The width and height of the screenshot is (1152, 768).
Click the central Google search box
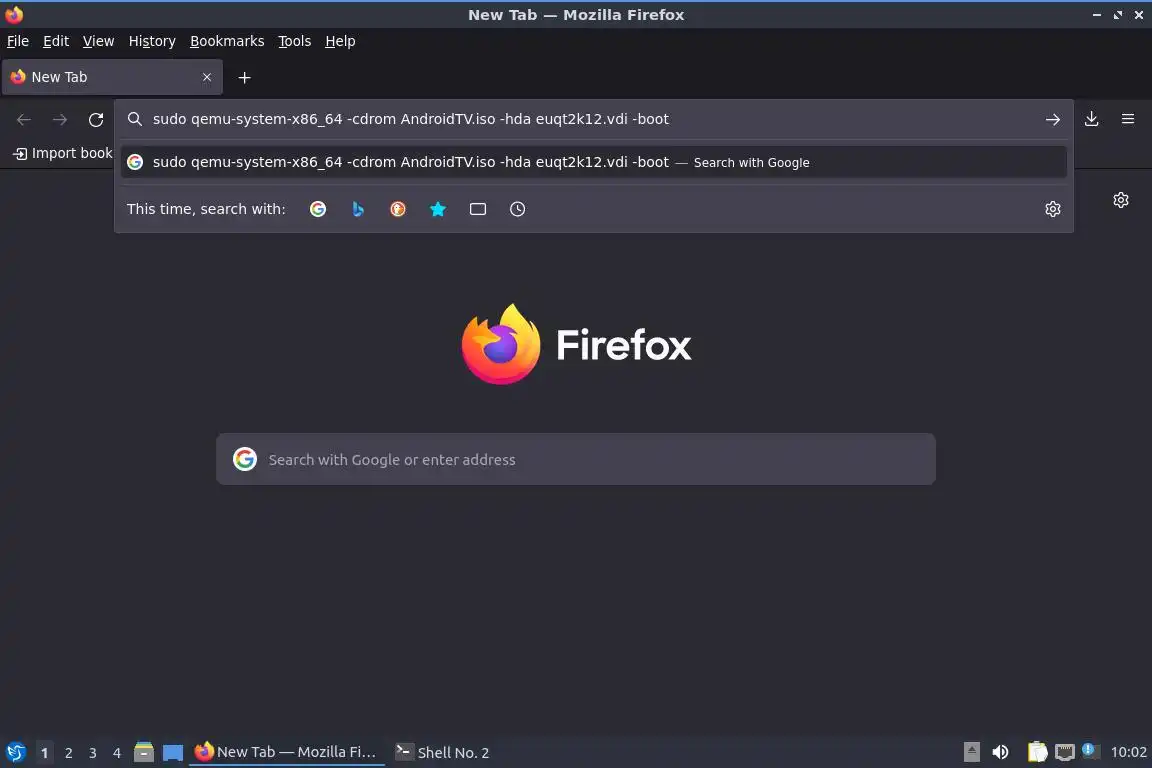[x=575, y=459]
